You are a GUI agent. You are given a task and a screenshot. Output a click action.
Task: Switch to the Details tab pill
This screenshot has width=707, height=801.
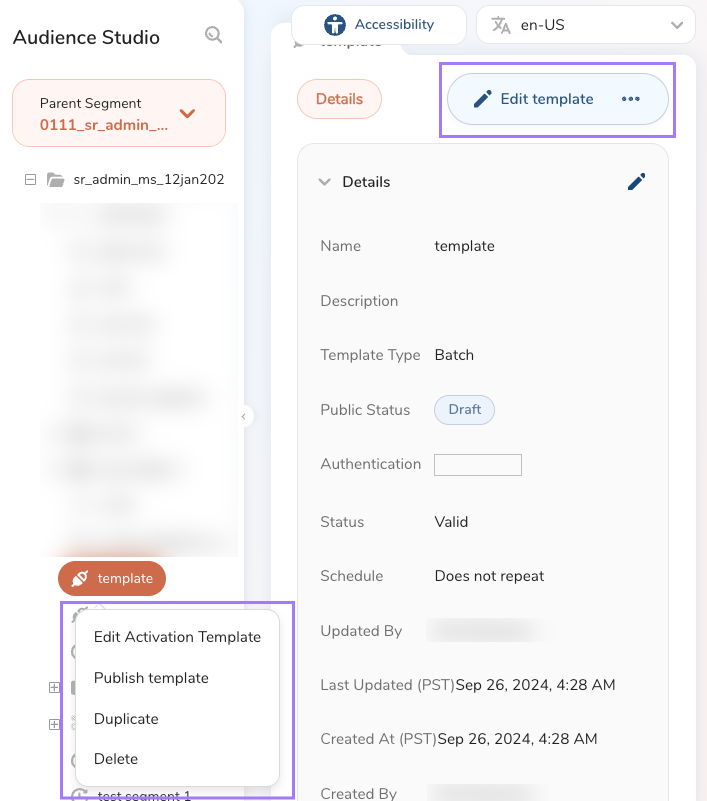pyautogui.click(x=339, y=99)
